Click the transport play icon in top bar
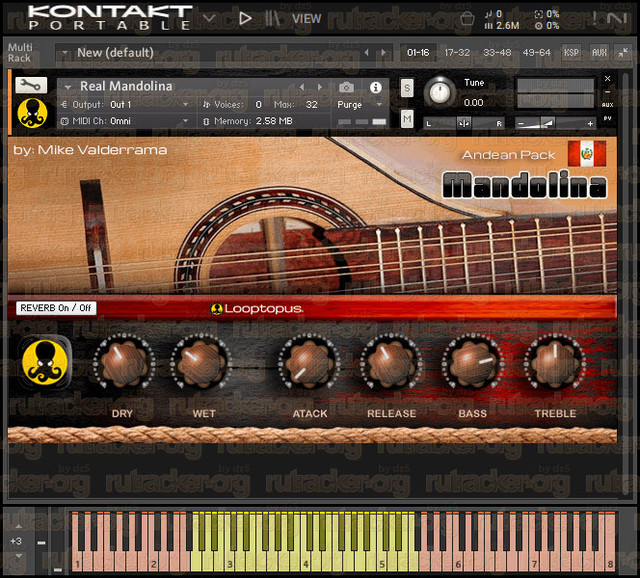The width and height of the screenshot is (640, 578). coord(245,18)
